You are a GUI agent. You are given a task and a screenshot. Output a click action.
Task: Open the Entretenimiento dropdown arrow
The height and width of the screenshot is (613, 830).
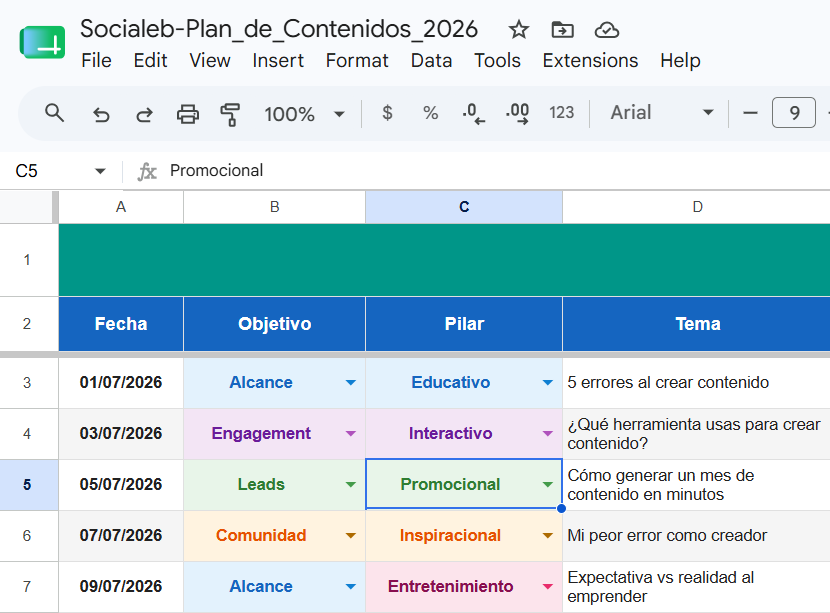pos(548,587)
